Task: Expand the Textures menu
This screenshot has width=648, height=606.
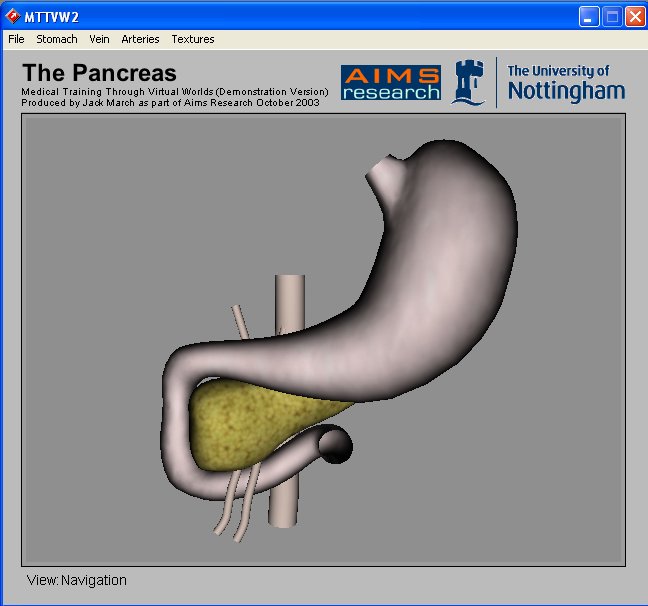Action: pyautogui.click(x=193, y=39)
